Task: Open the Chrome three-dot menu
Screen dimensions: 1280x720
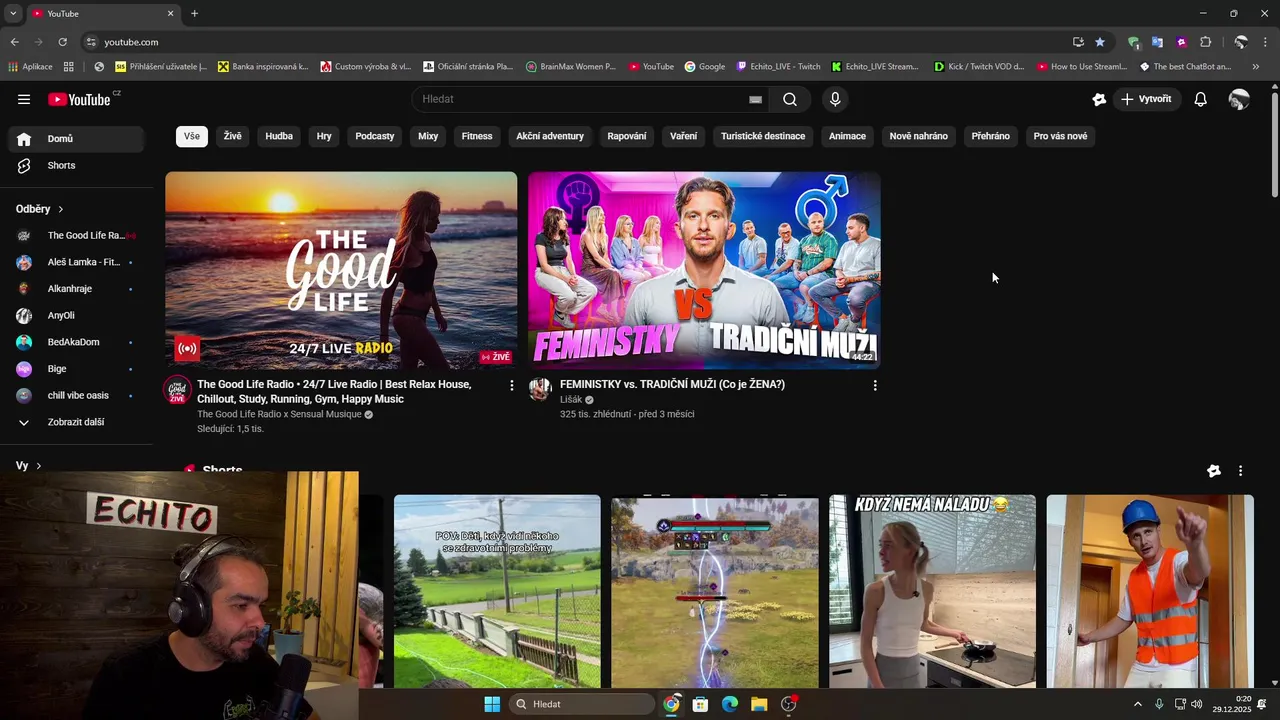Action: 1266,42
